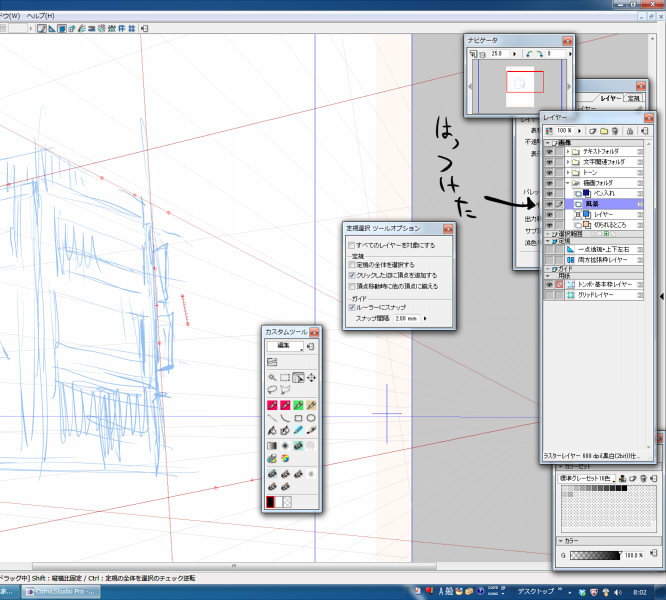666x600 pixels.
Task: Click the rotate left arrow in Navigator
Action: (x=530, y=54)
